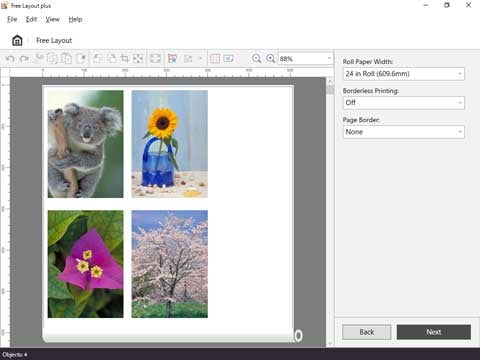Image resolution: width=480 pixels, height=360 pixels.
Task: Click the auto-arrange objects icon
Action: 172,59
